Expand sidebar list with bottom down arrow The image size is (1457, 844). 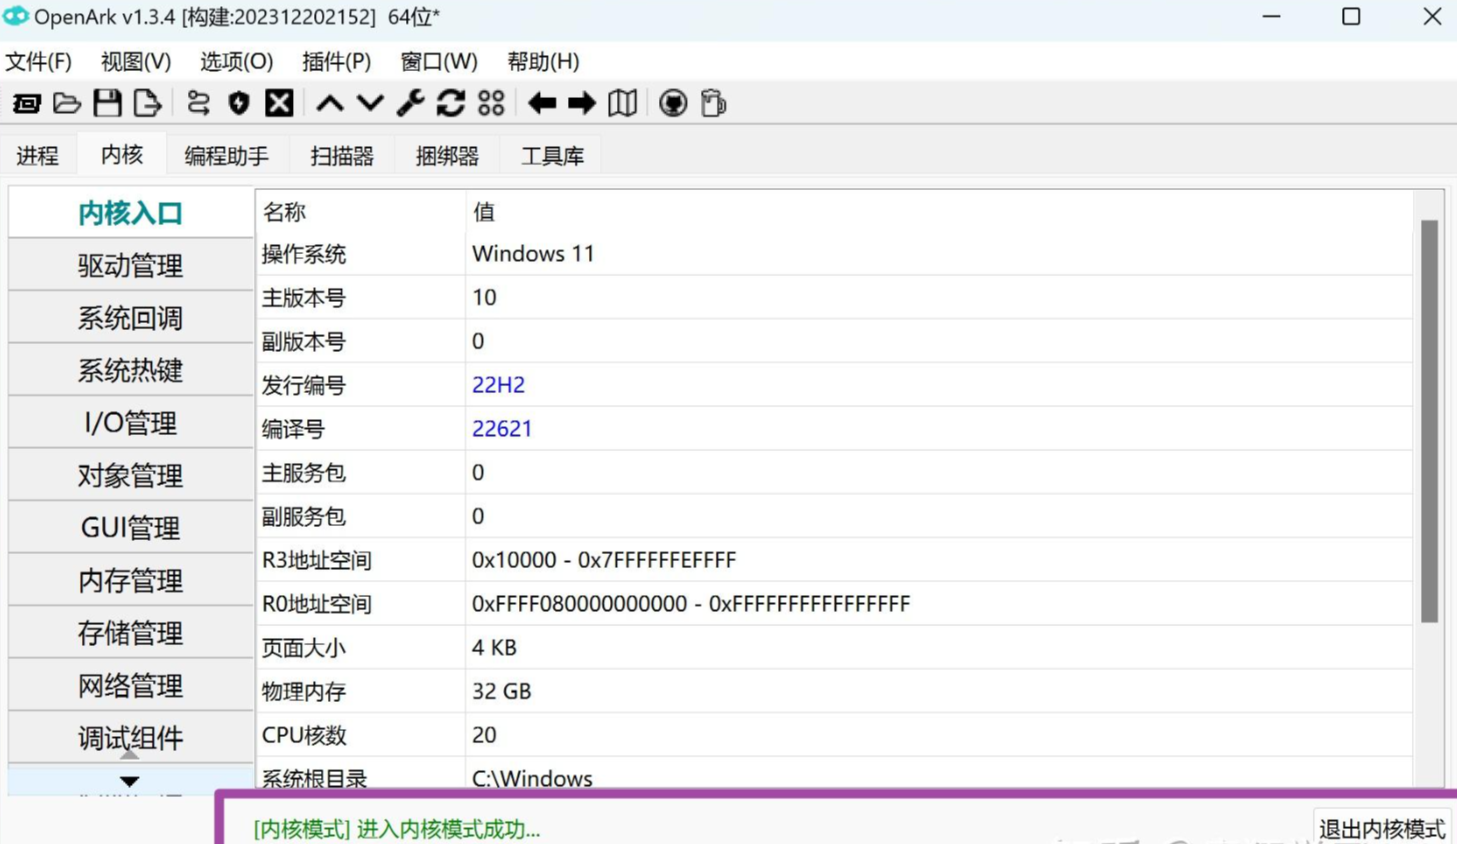[x=130, y=781]
